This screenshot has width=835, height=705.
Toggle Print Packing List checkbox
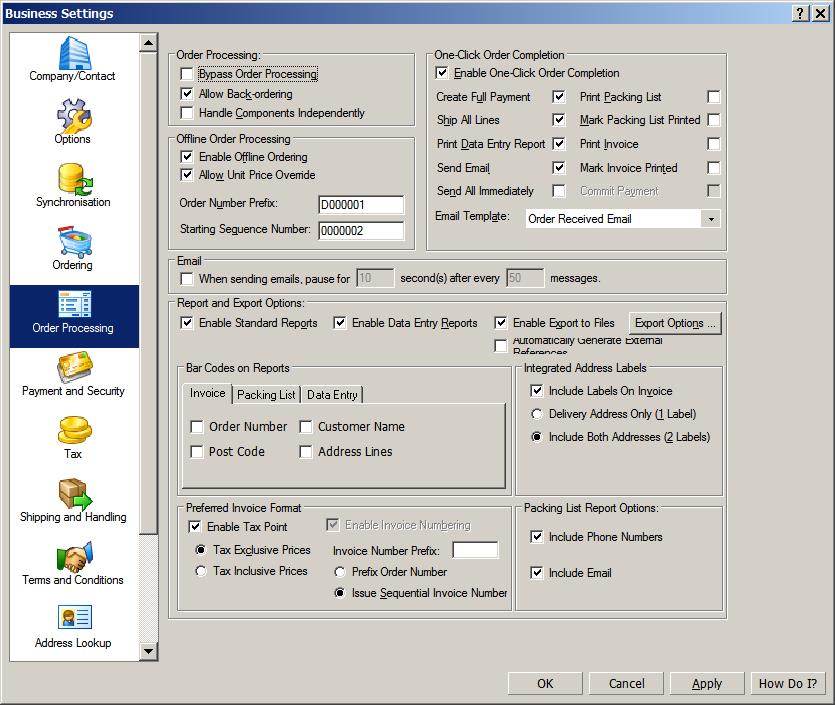point(713,97)
